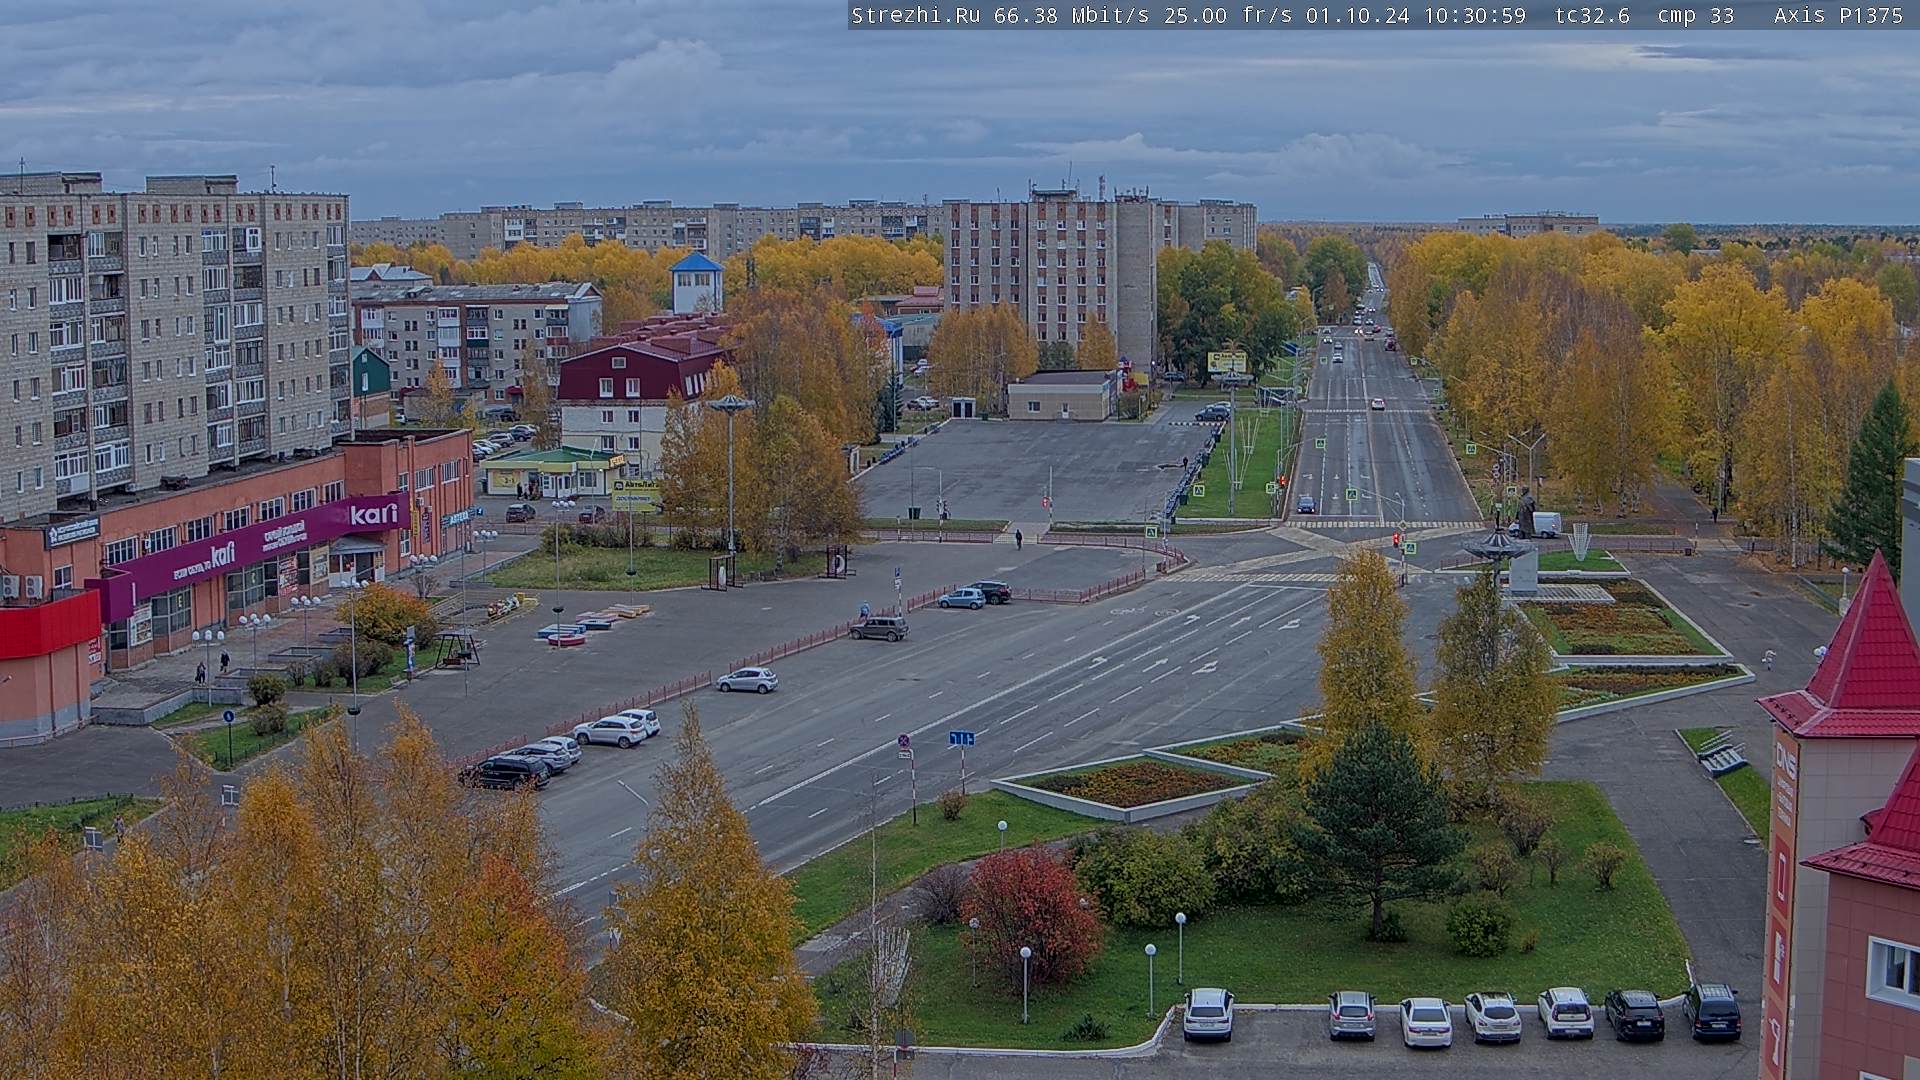Select the 'Axis P1375' camera model text
Image resolution: width=1920 pixels, height=1080 pixels.
click(x=1838, y=15)
